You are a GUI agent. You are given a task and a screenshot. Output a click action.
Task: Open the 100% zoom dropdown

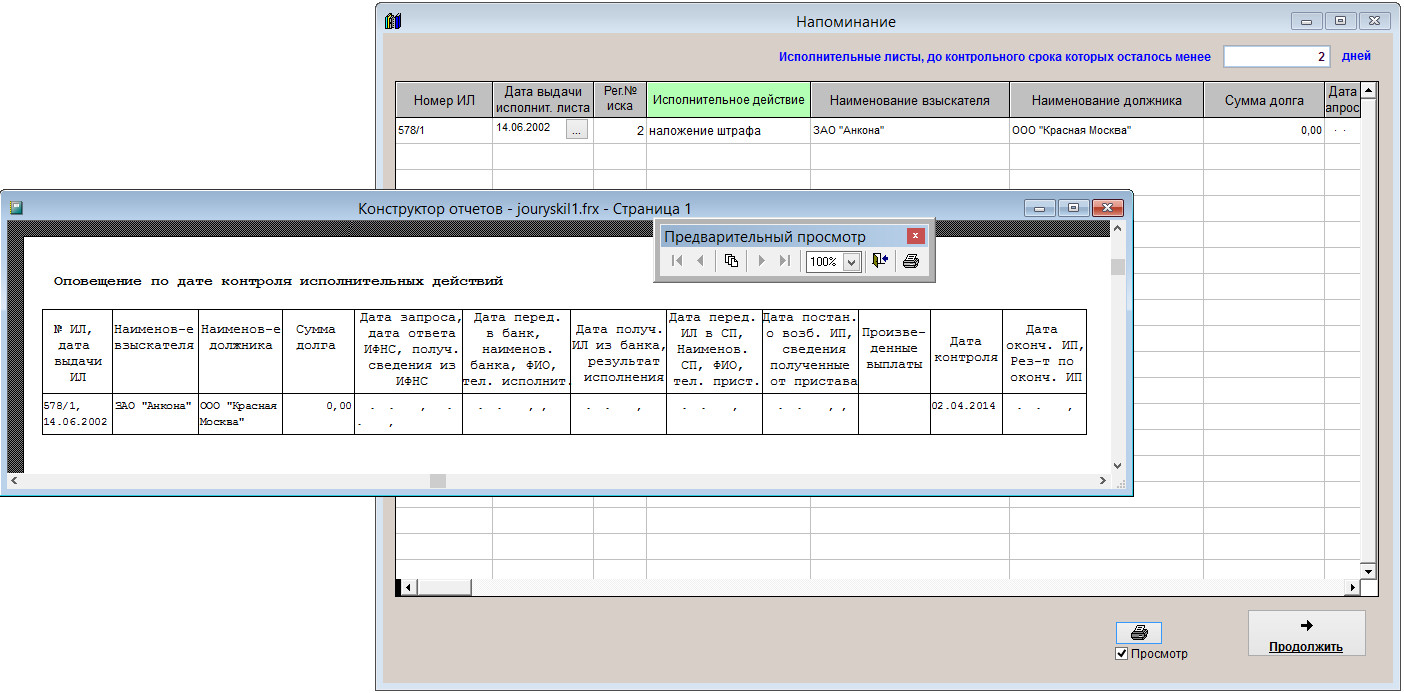point(852,262)
